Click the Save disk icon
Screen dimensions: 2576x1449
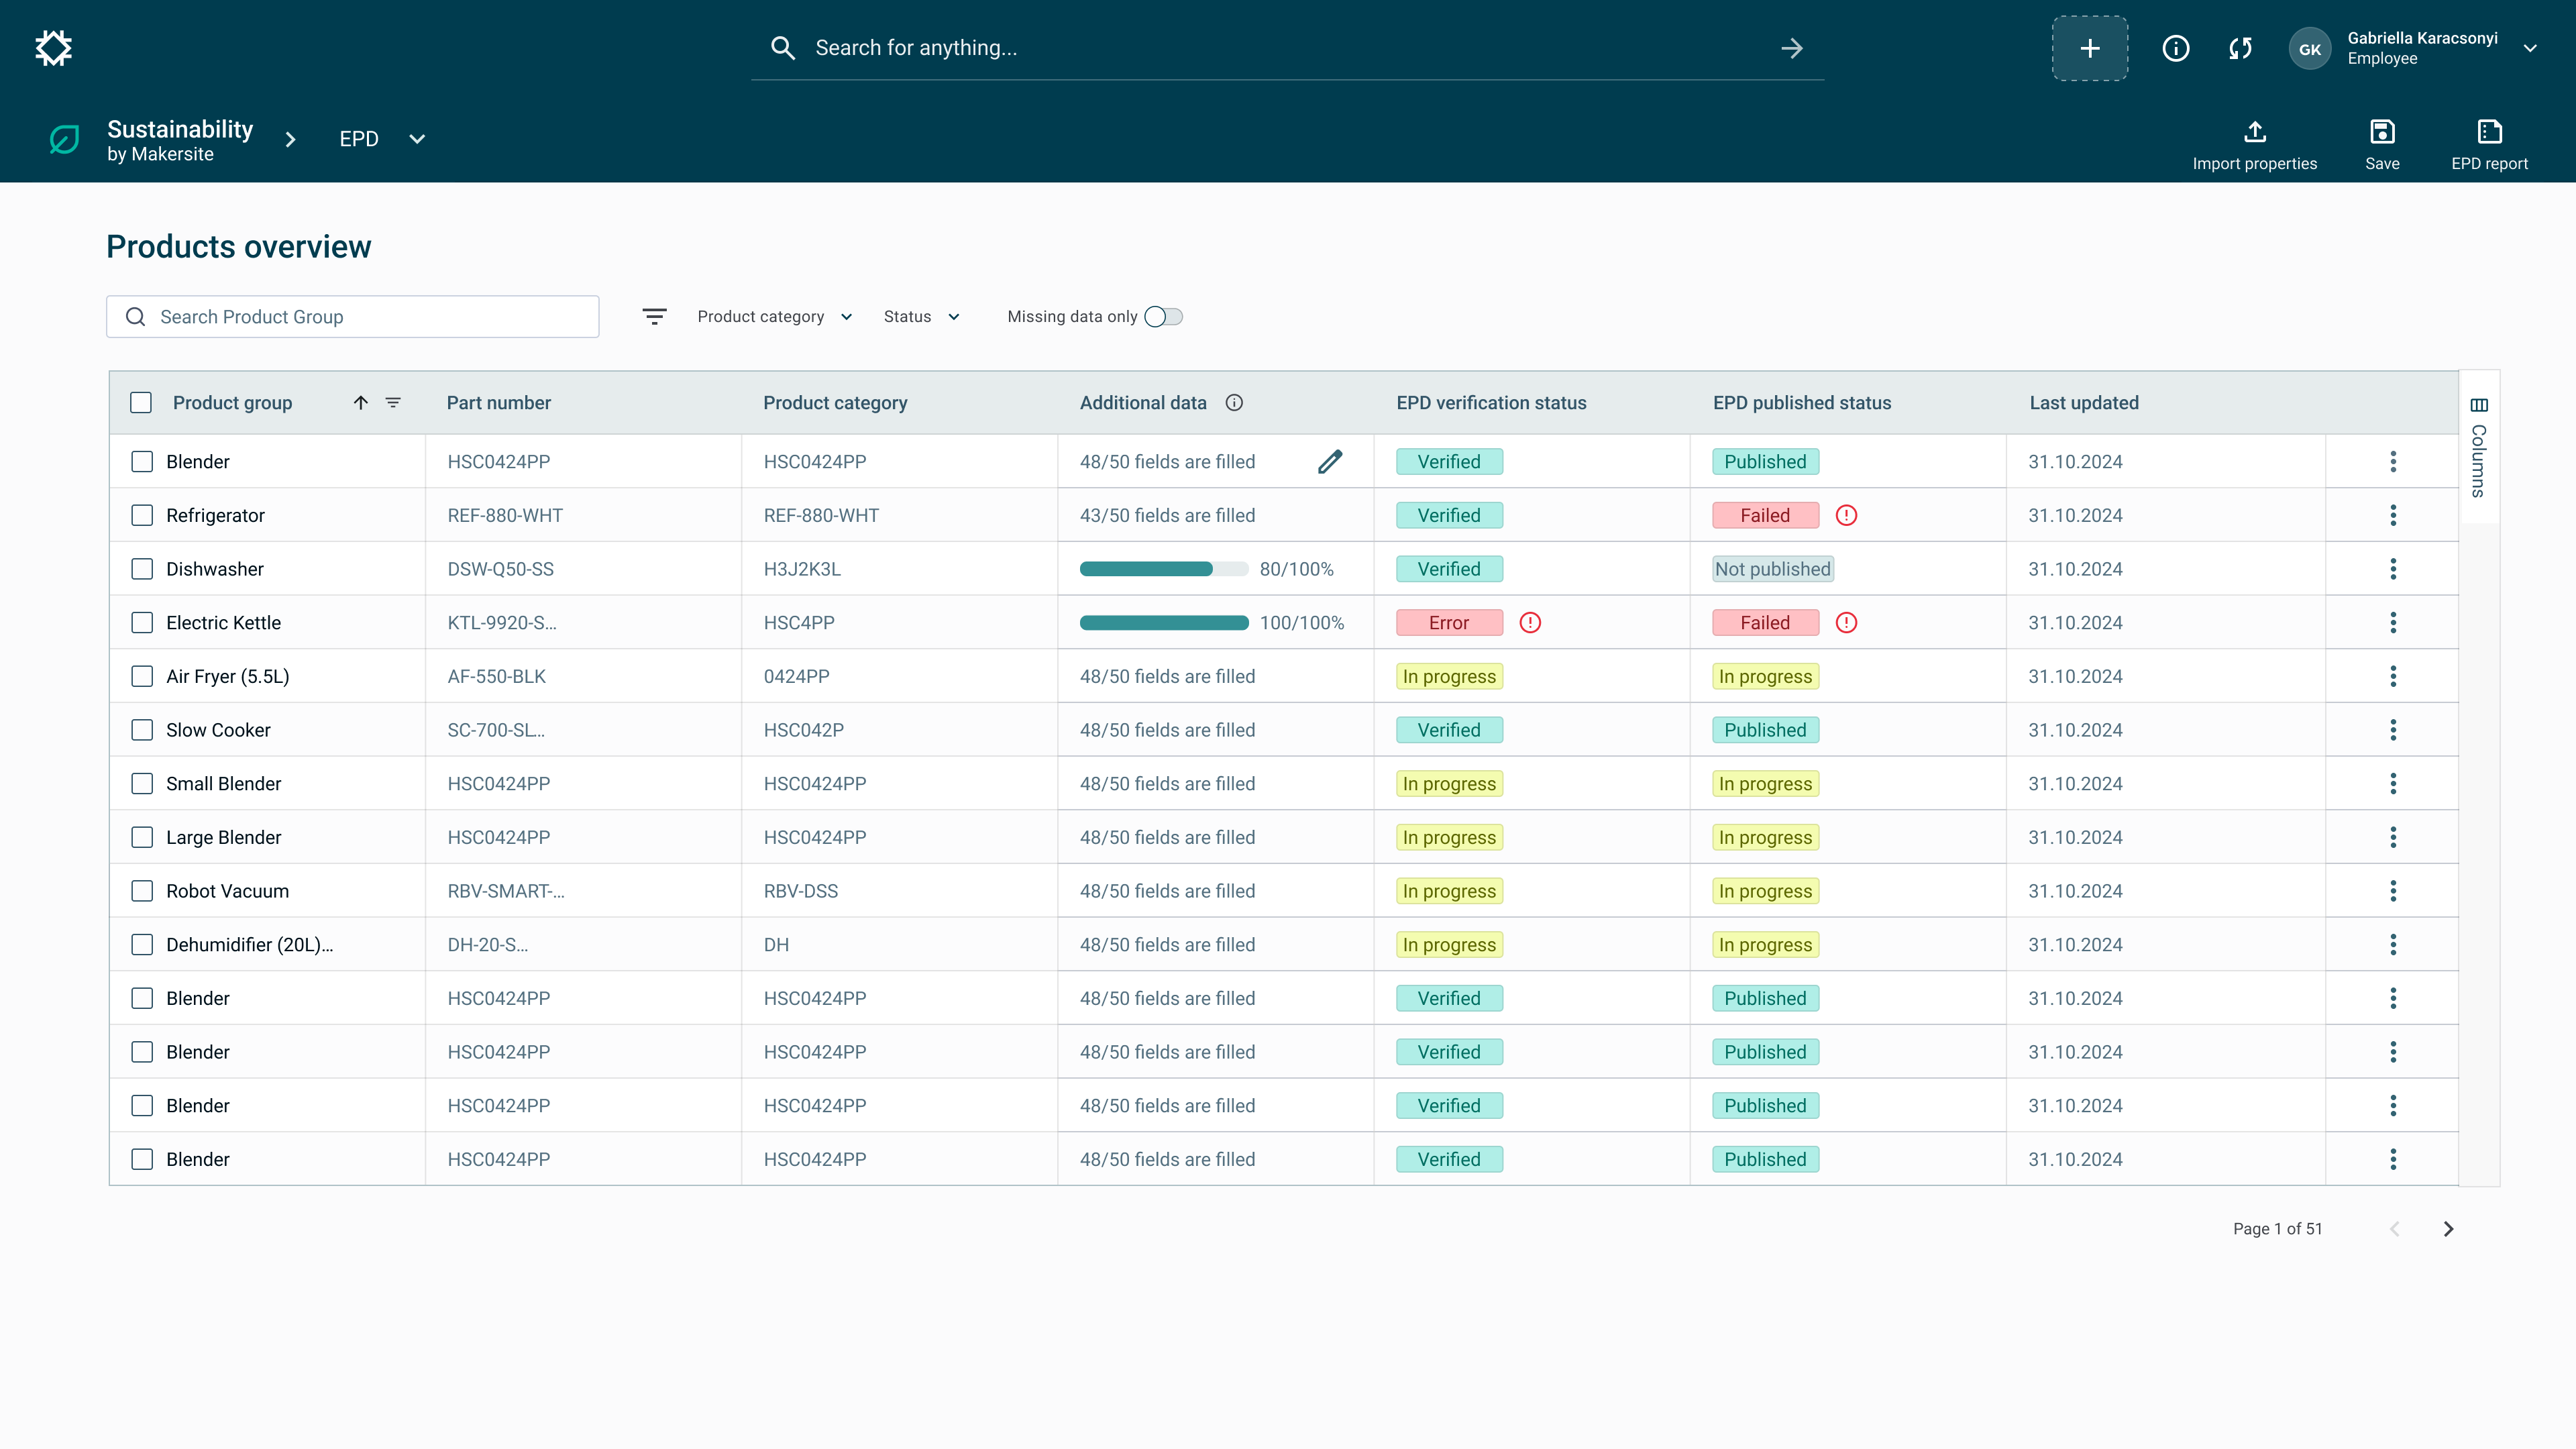(x=2381, y=132)
